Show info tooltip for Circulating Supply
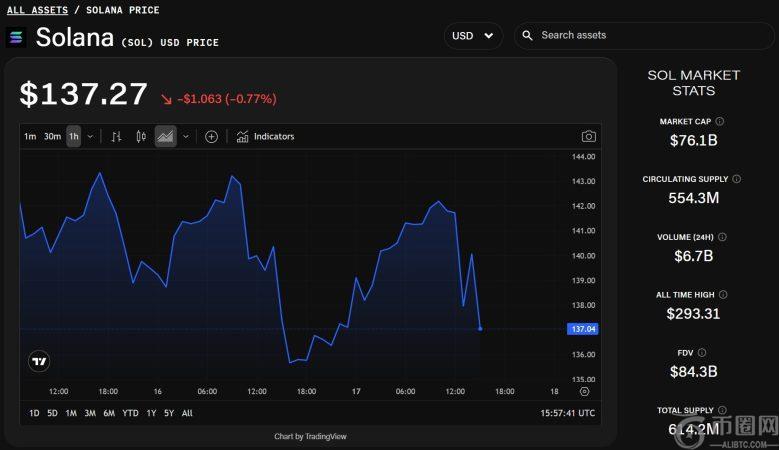This screenshot has height=450, width=779. coord(737,179)
